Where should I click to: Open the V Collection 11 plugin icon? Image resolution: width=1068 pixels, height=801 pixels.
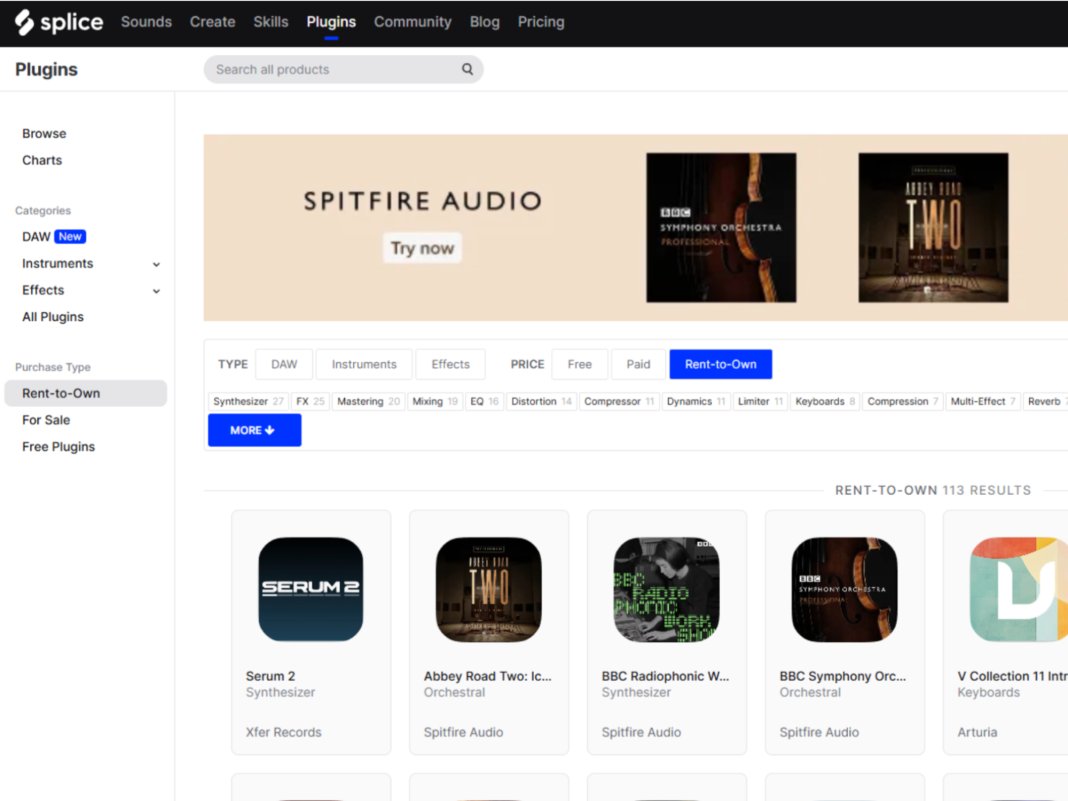1018,589
